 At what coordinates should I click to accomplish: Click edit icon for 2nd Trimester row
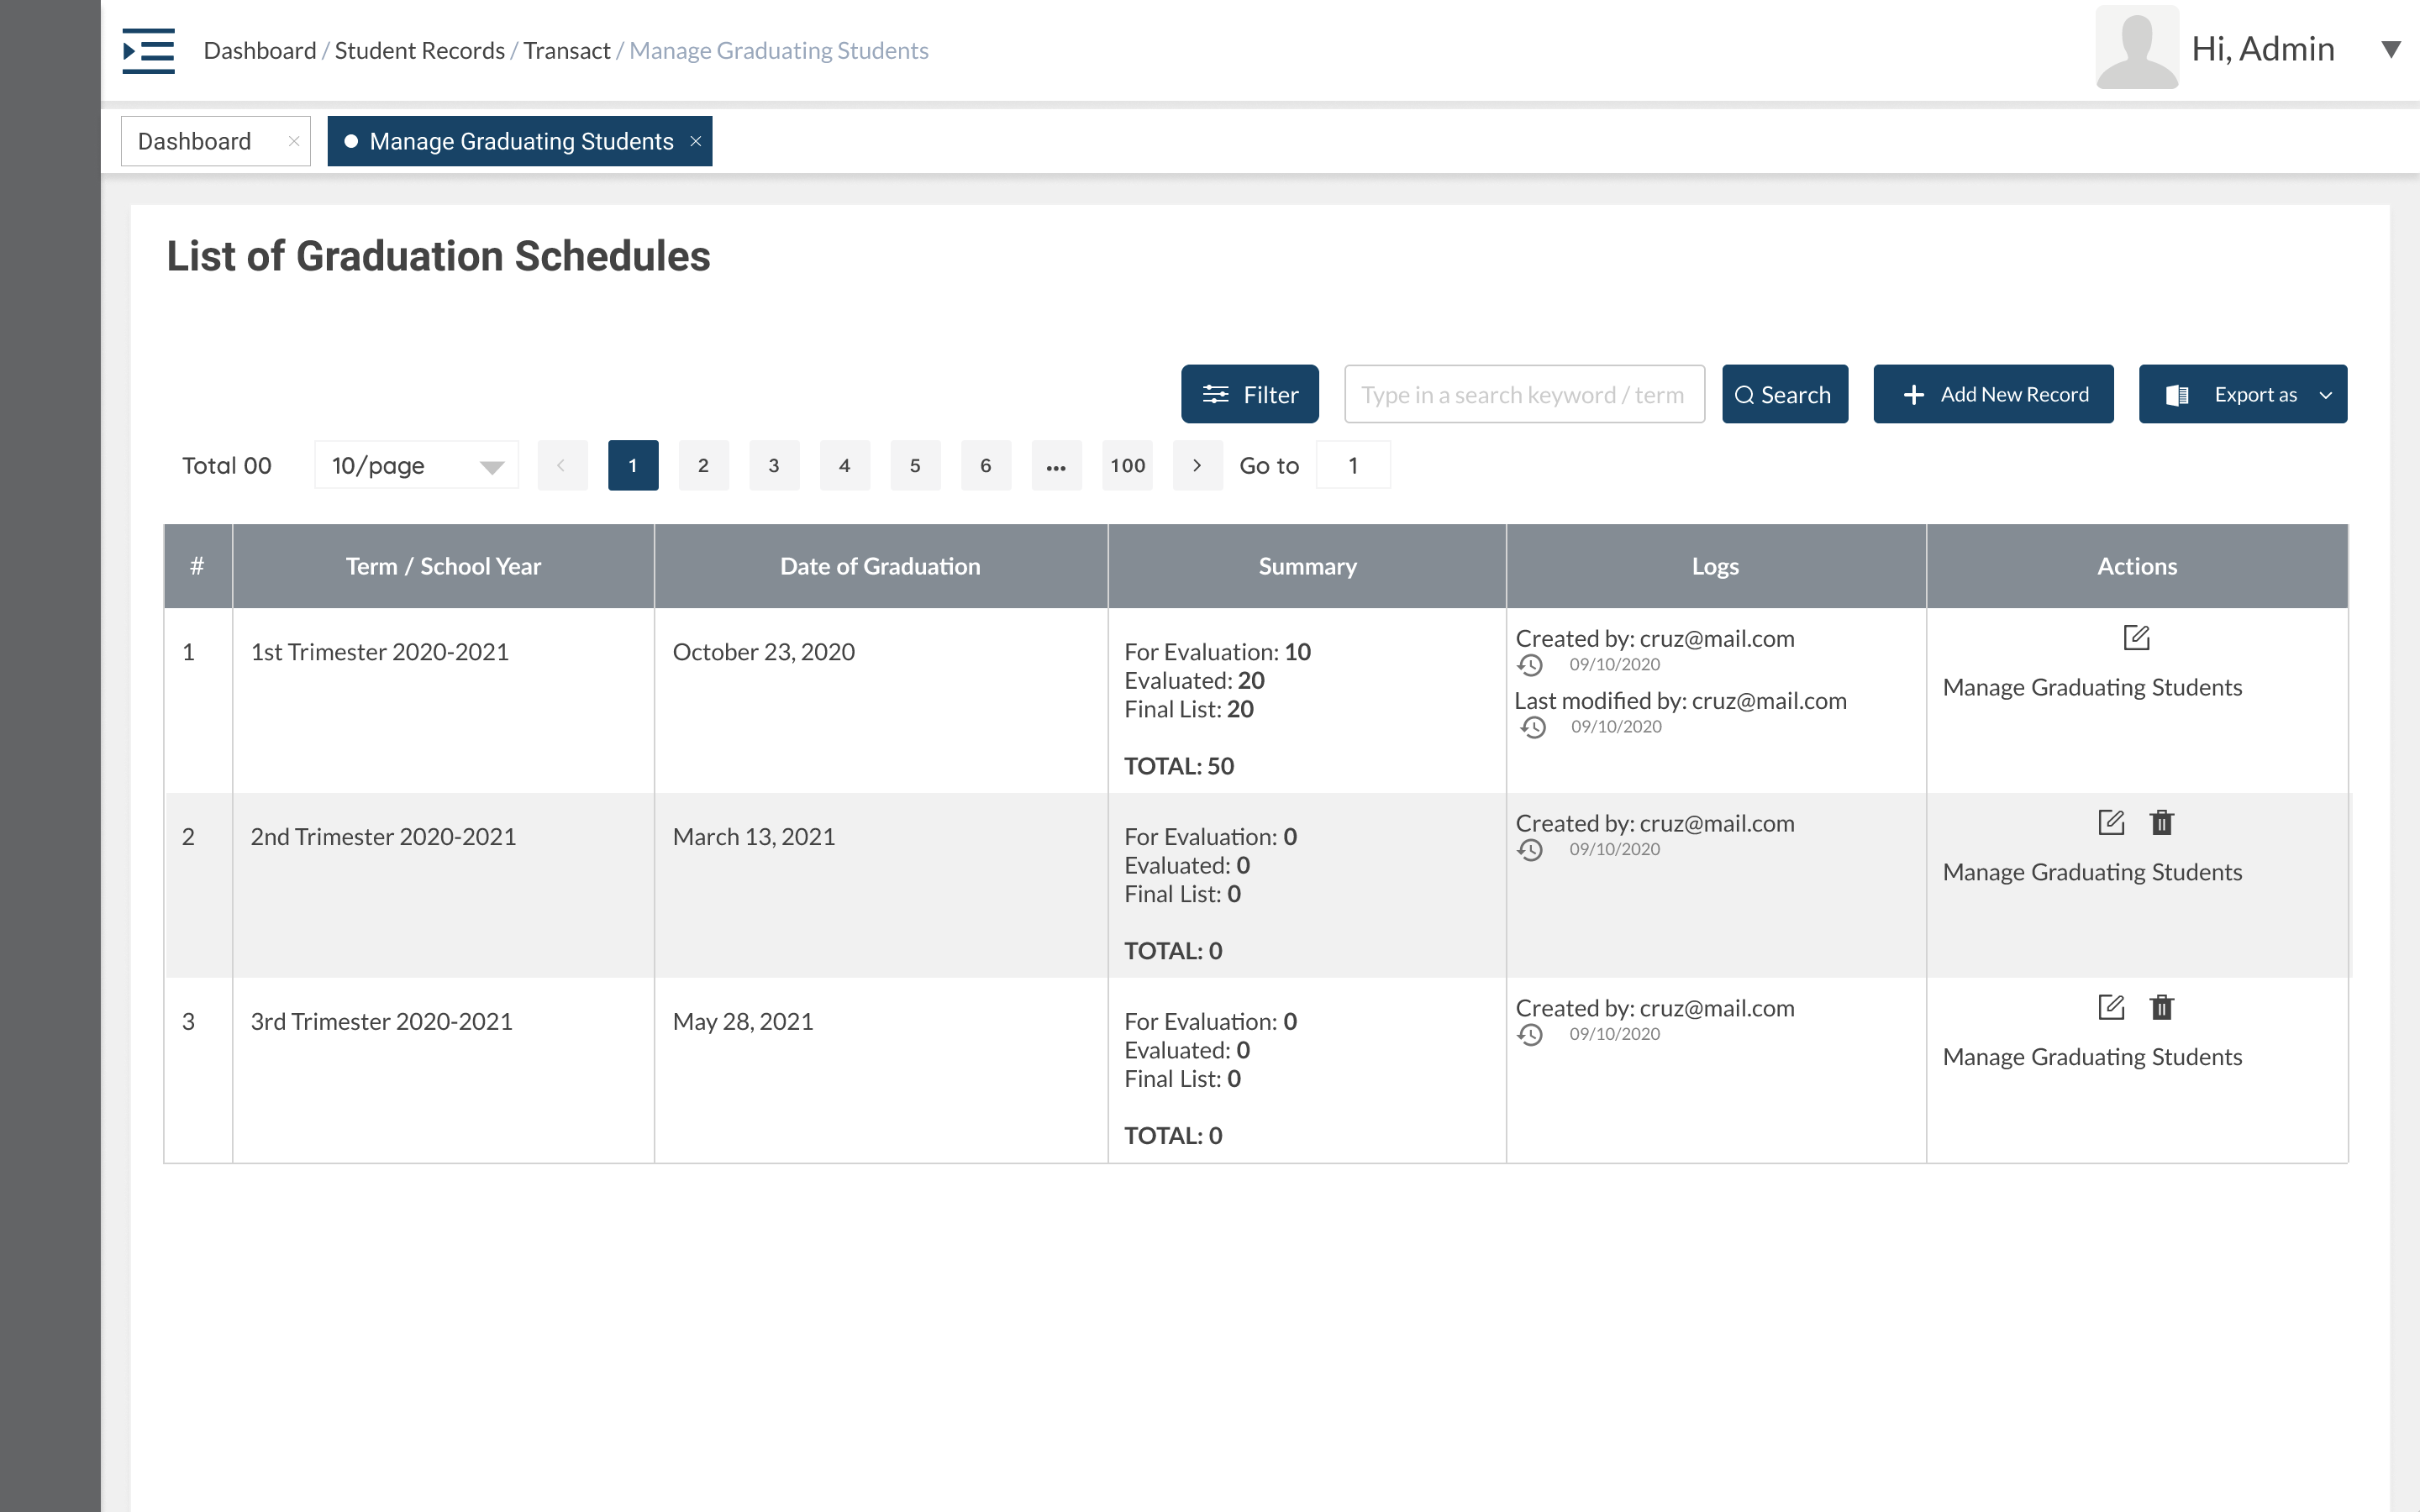click(2110, 822)
